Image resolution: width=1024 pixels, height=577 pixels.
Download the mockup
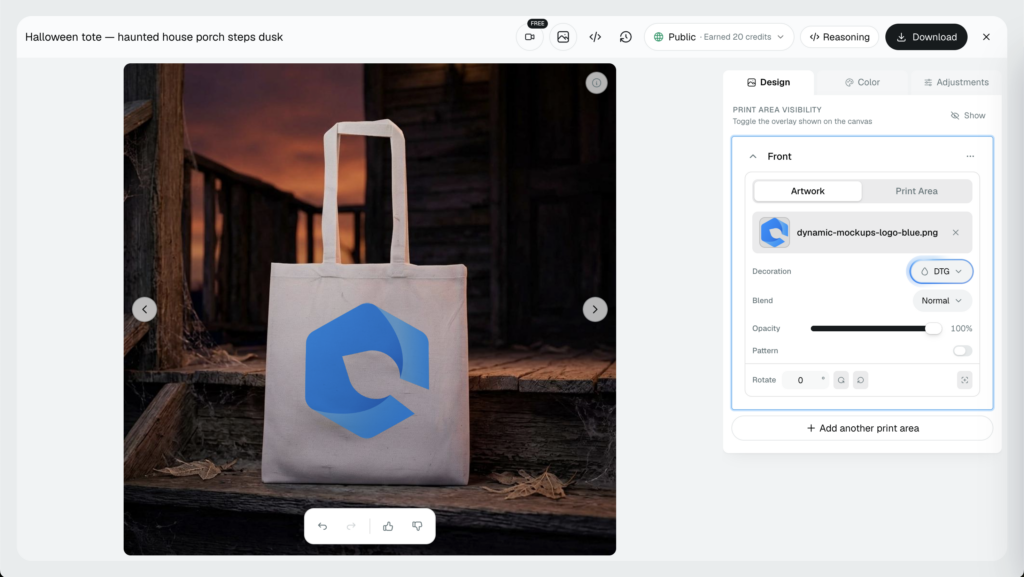(x=926, y=37)
